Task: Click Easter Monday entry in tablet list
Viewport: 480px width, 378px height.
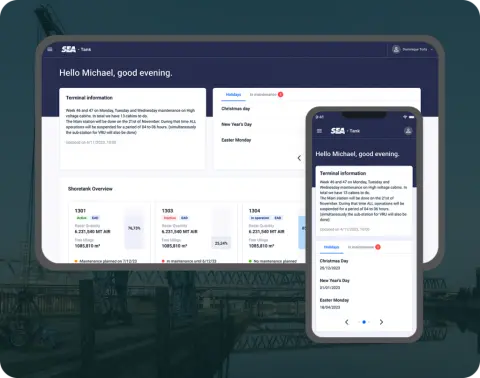Action: click(236, 140)
